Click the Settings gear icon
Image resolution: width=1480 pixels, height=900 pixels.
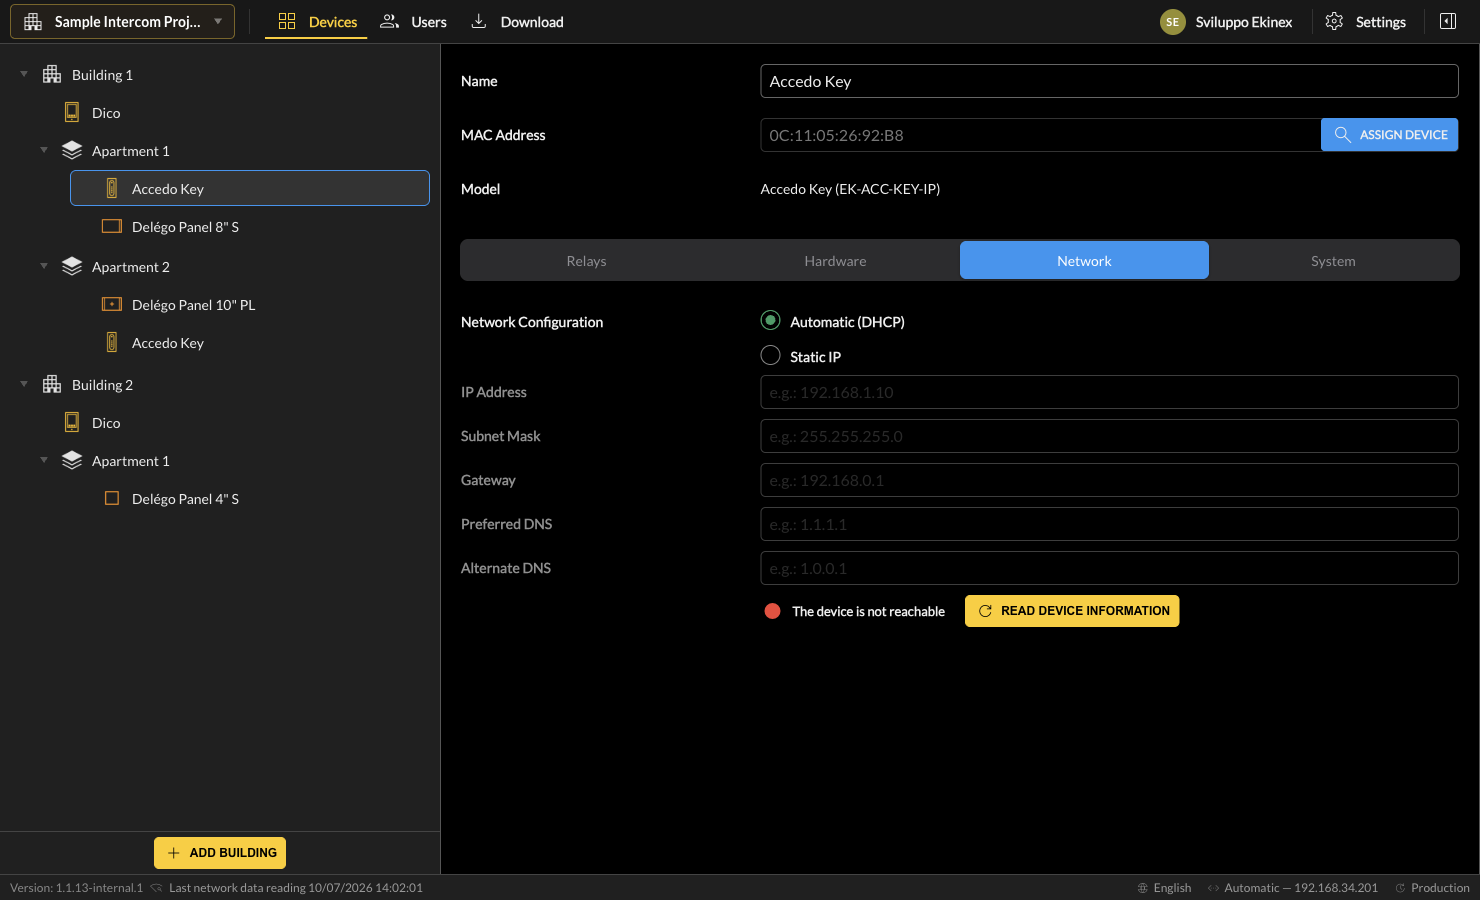point(1334,21)
